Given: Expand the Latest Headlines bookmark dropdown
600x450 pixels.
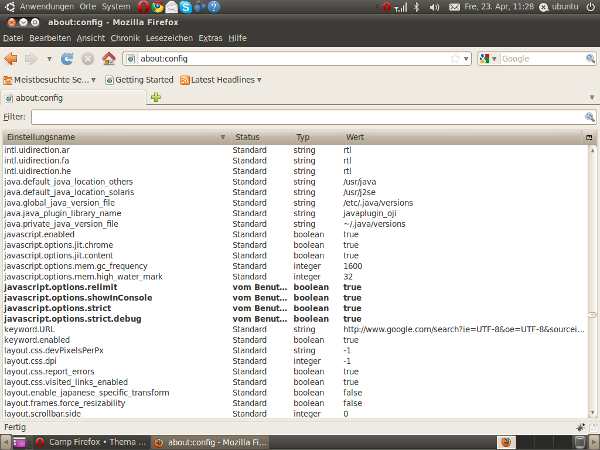Looking at the screenshot, I should coord(260,80).
